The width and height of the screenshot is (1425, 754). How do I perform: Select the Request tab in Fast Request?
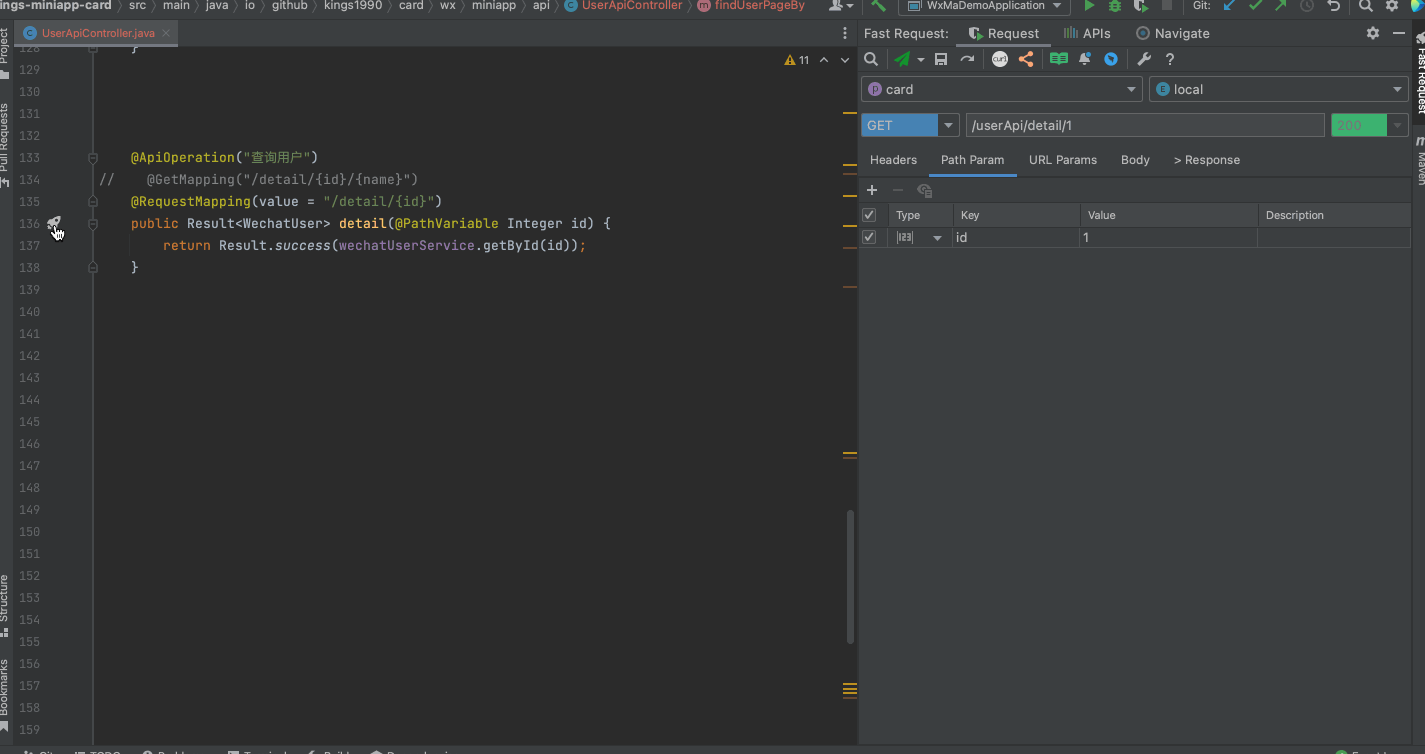[1004, 33]
